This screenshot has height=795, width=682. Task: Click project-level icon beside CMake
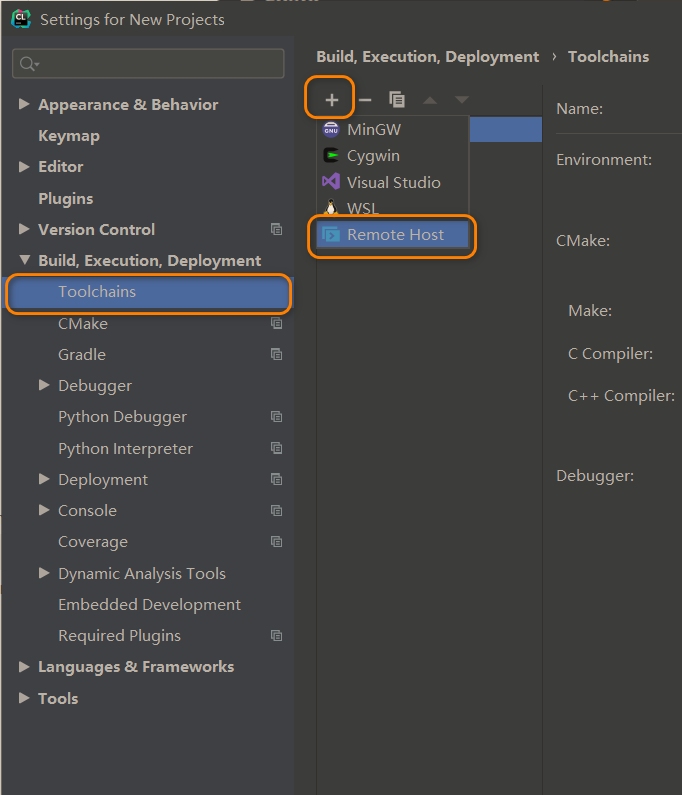coord(276,323)
